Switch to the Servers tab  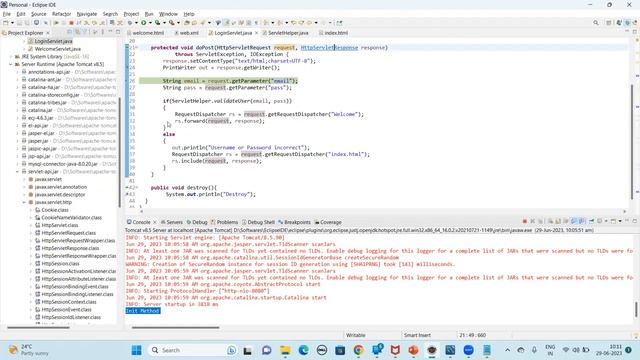[x=172, y=222]
